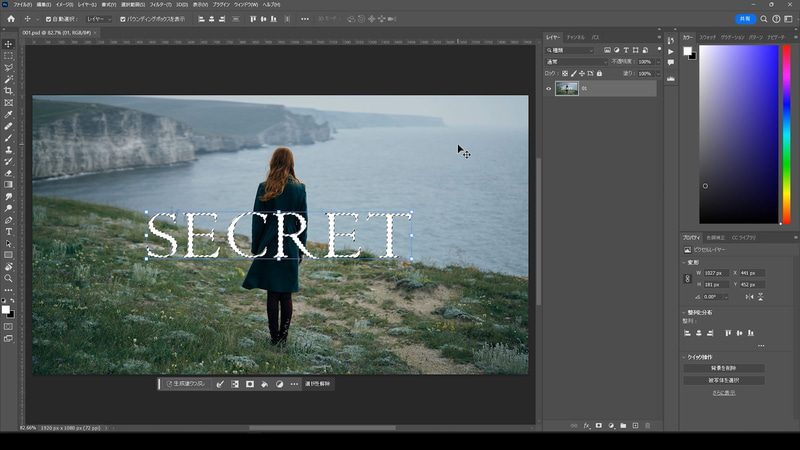Click 選択を解除 in the contextual task bar
The image size is (800, 450).
click(x=317, y=384)
